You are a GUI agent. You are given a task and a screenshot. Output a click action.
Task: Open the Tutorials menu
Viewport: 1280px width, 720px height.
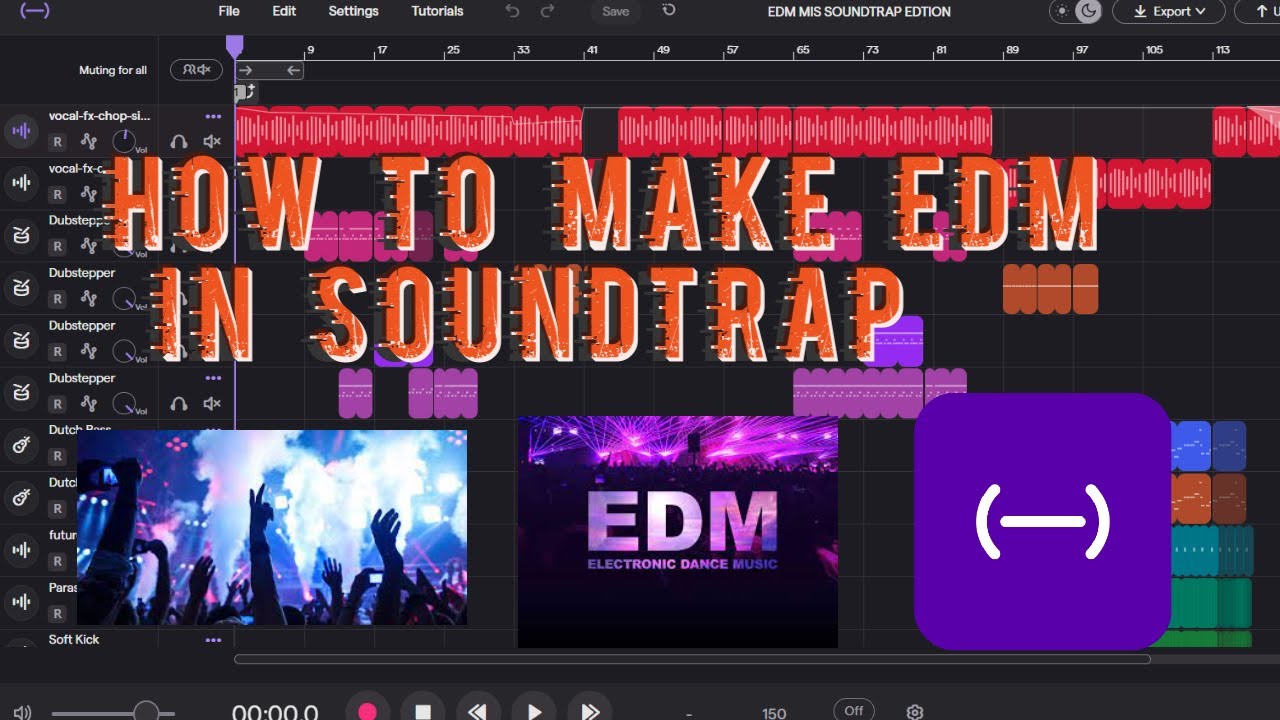click(x=437, y=11)
